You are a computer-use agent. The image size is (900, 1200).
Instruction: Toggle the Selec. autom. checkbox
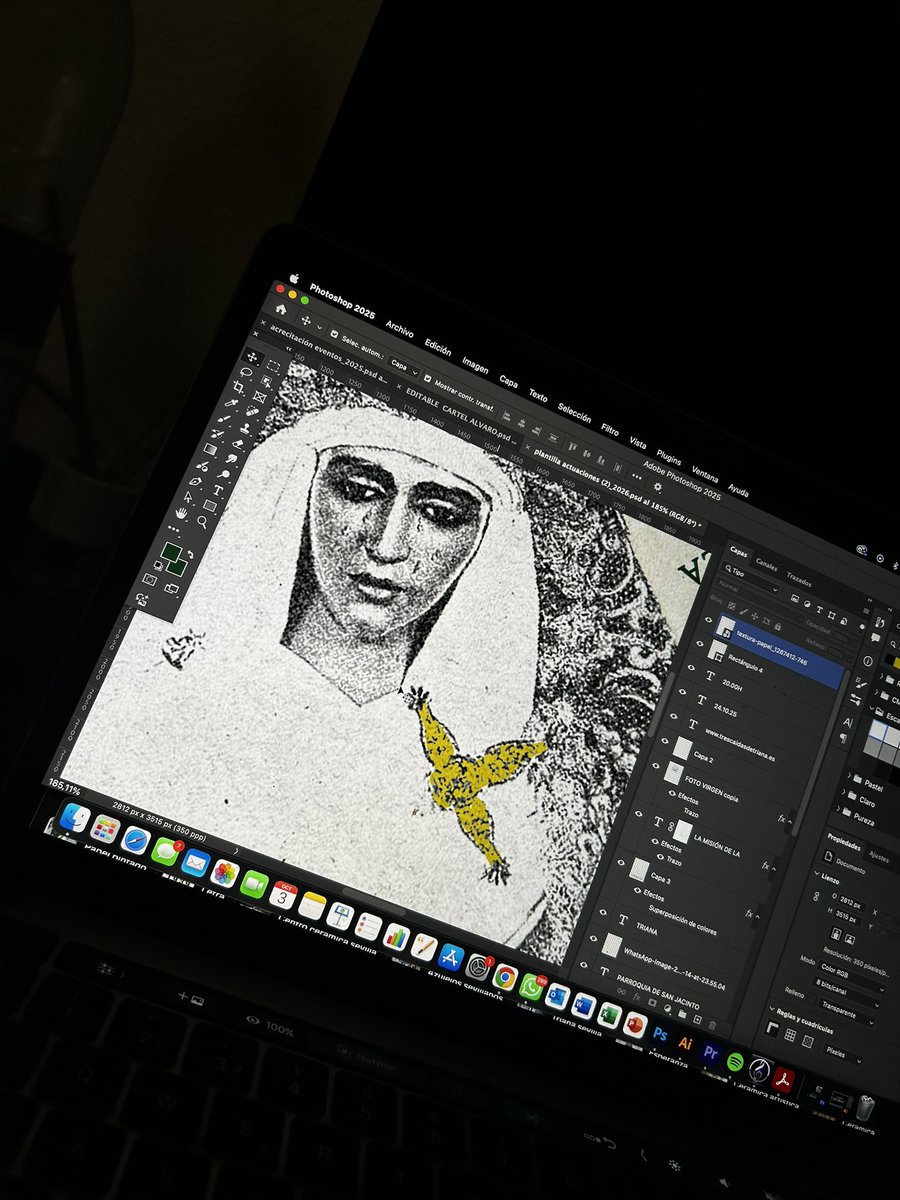(334, 334)
